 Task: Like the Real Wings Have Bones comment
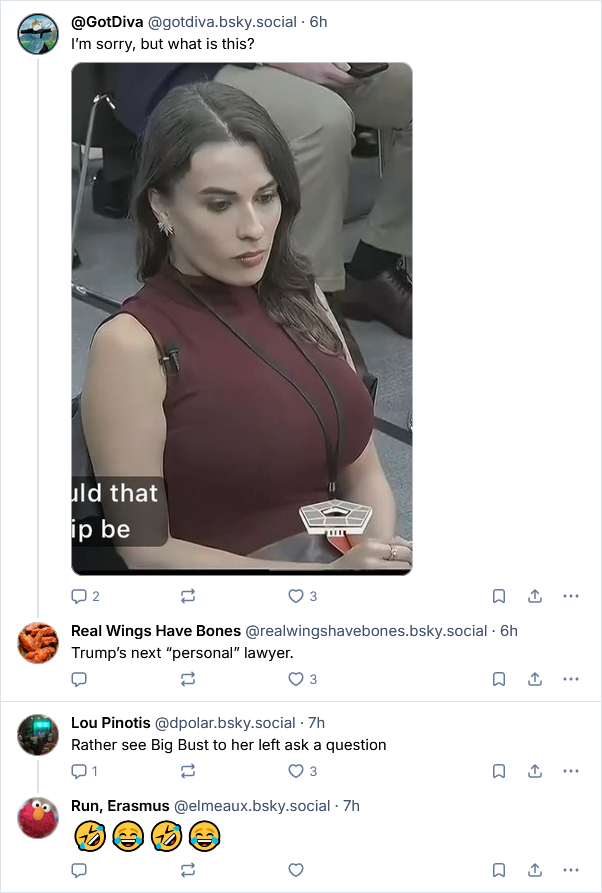295,679
